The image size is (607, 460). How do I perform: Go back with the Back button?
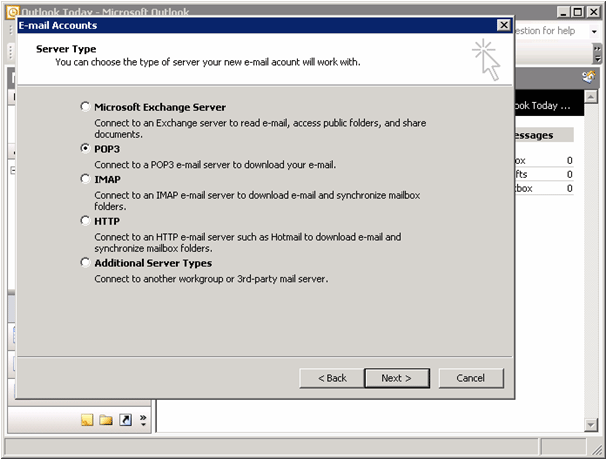[x=332, y=378]
